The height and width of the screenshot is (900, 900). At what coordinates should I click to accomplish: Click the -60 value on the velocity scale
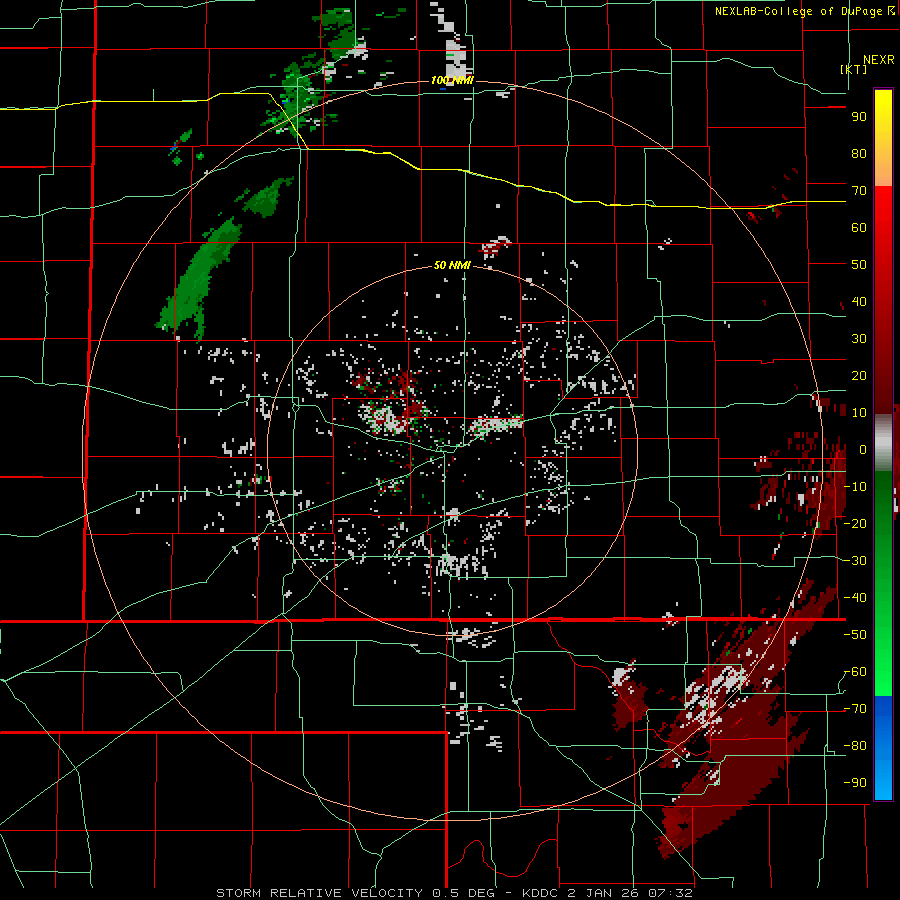(x=855, y=672)
